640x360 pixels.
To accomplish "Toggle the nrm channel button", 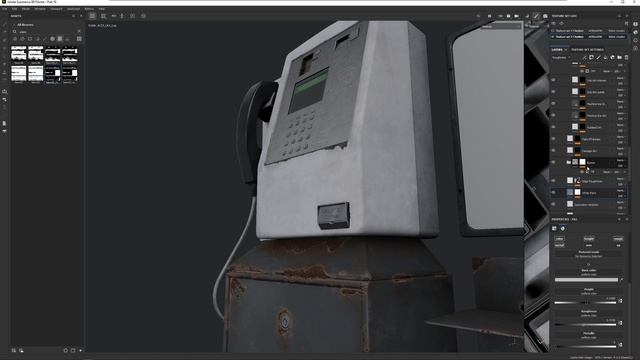I will click(x=589, y=245).
